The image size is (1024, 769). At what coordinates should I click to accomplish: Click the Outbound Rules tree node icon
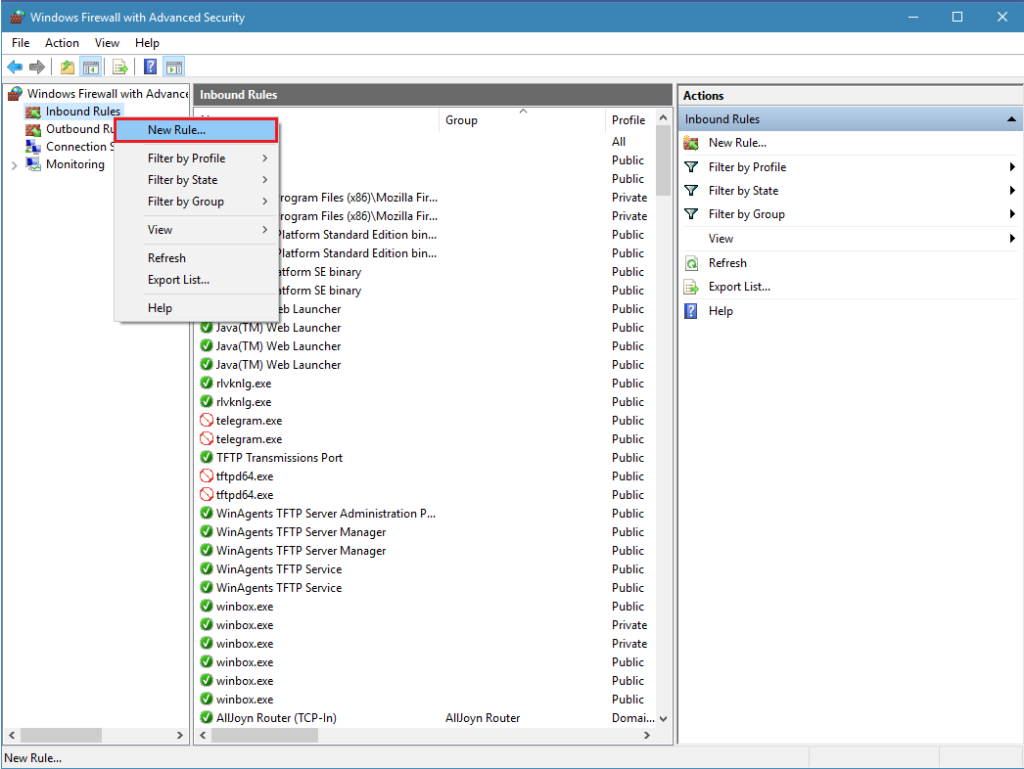point(33,129)
